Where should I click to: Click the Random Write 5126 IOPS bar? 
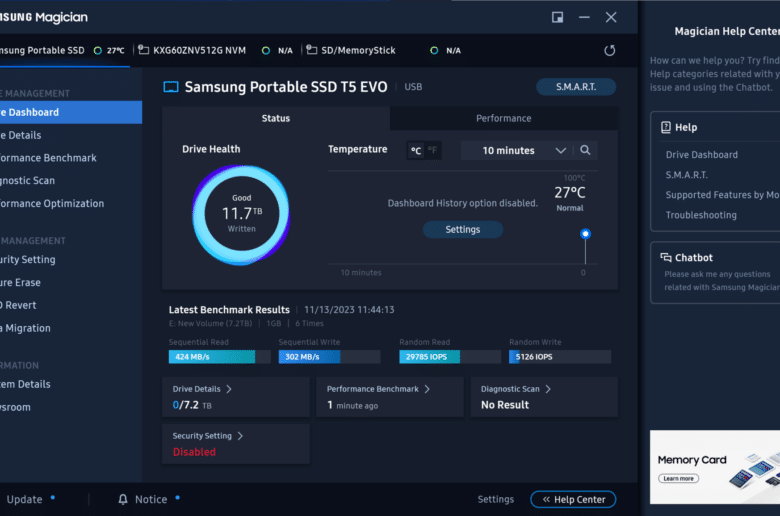click(560, 357)
